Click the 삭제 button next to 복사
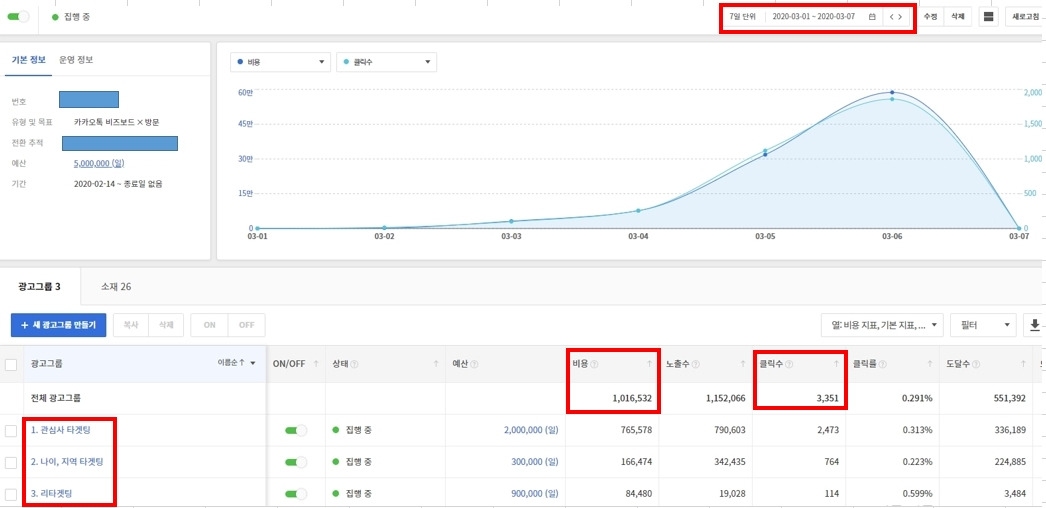The height and width of the screenshot is (508, 1046). 166,325
